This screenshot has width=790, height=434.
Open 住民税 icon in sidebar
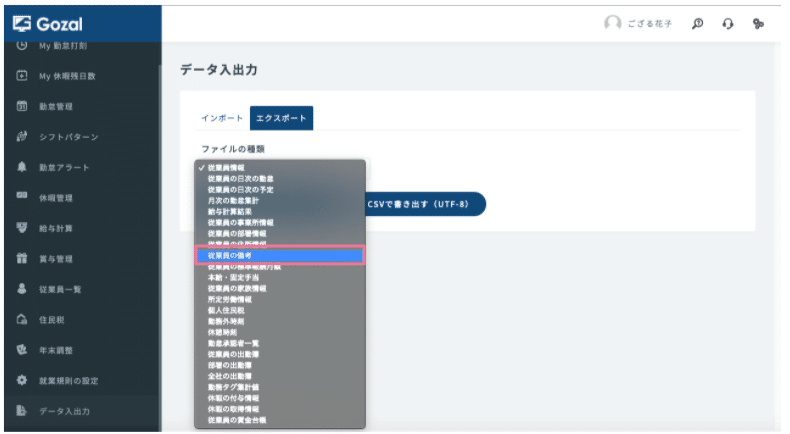pyautogui.click(x=22, y=319)
